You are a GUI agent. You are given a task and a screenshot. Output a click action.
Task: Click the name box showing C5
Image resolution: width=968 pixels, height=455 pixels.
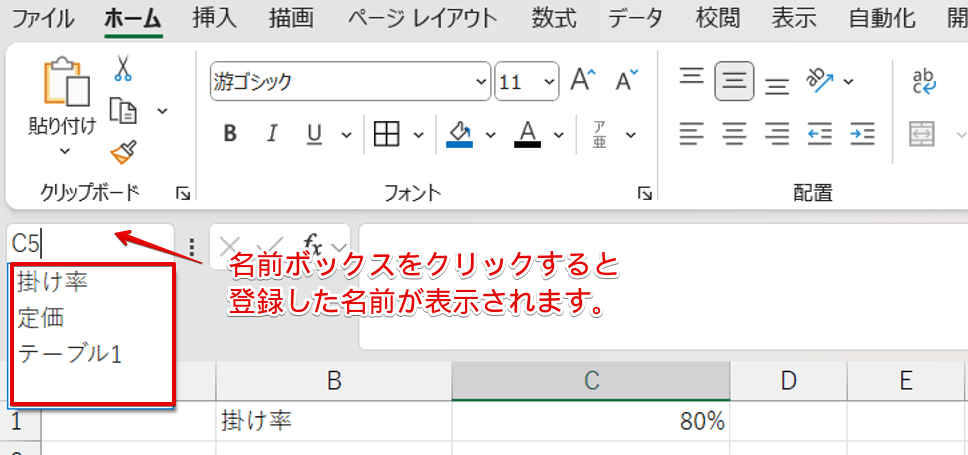[90, 245]
